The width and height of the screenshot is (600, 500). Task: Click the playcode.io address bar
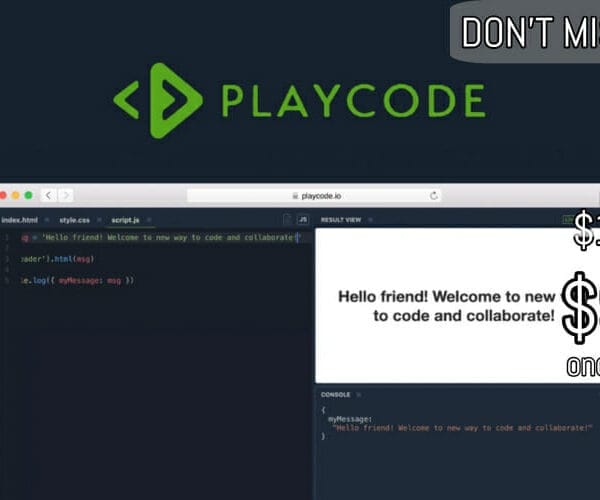tap(314, 195)
